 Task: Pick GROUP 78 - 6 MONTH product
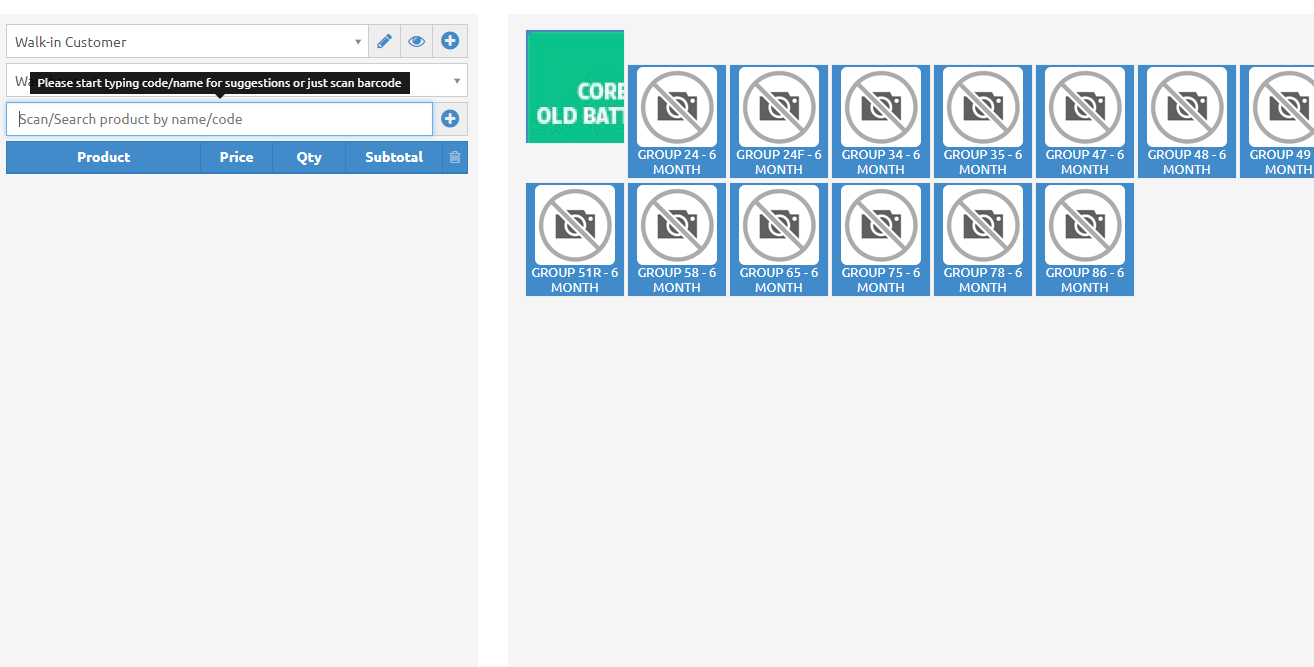[x=983, y=239]
